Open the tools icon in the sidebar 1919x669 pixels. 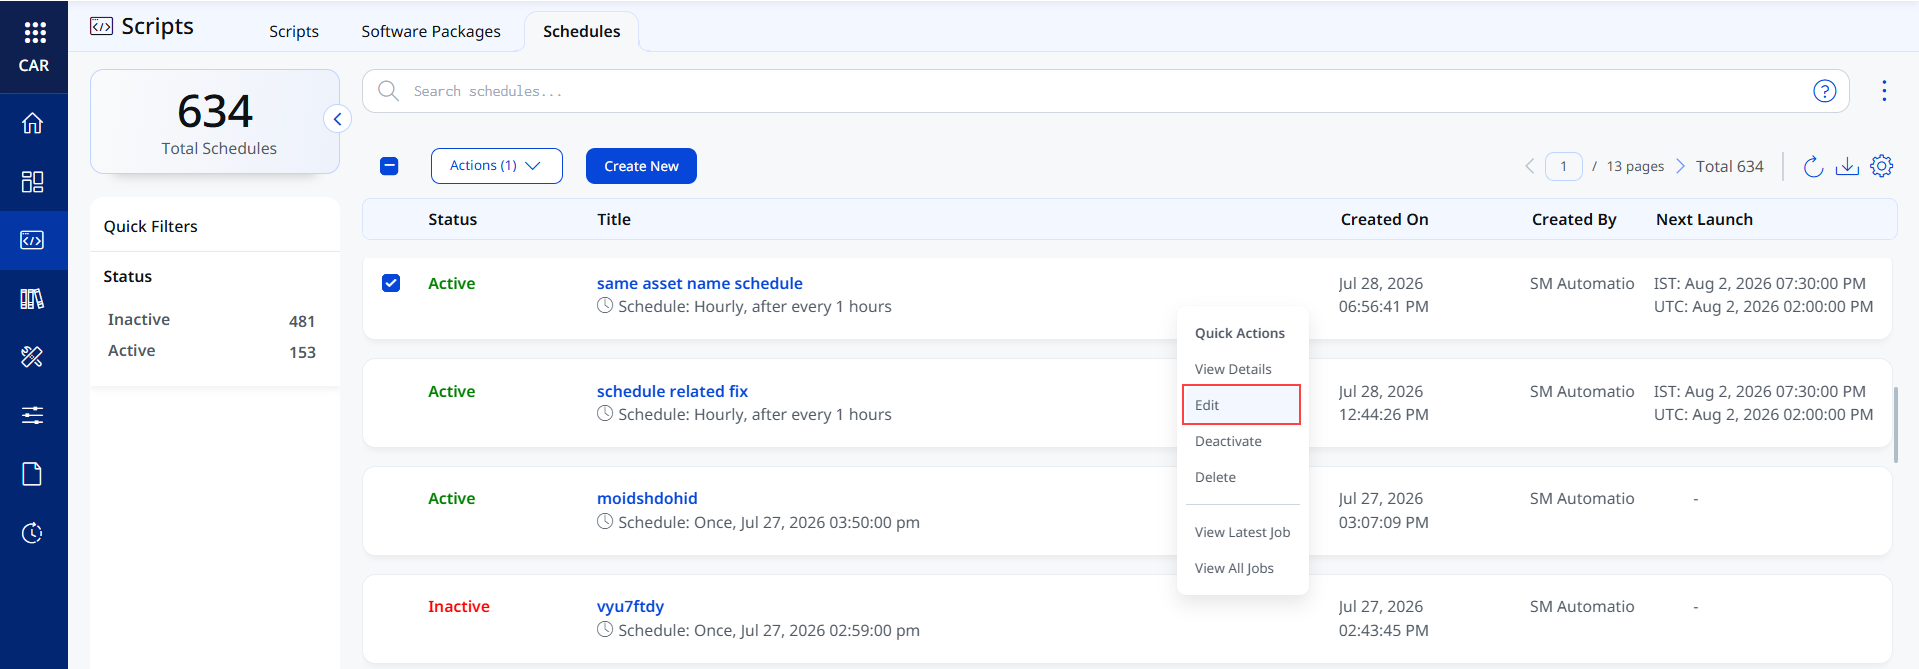pyautogui.click(x=33, y=357)
